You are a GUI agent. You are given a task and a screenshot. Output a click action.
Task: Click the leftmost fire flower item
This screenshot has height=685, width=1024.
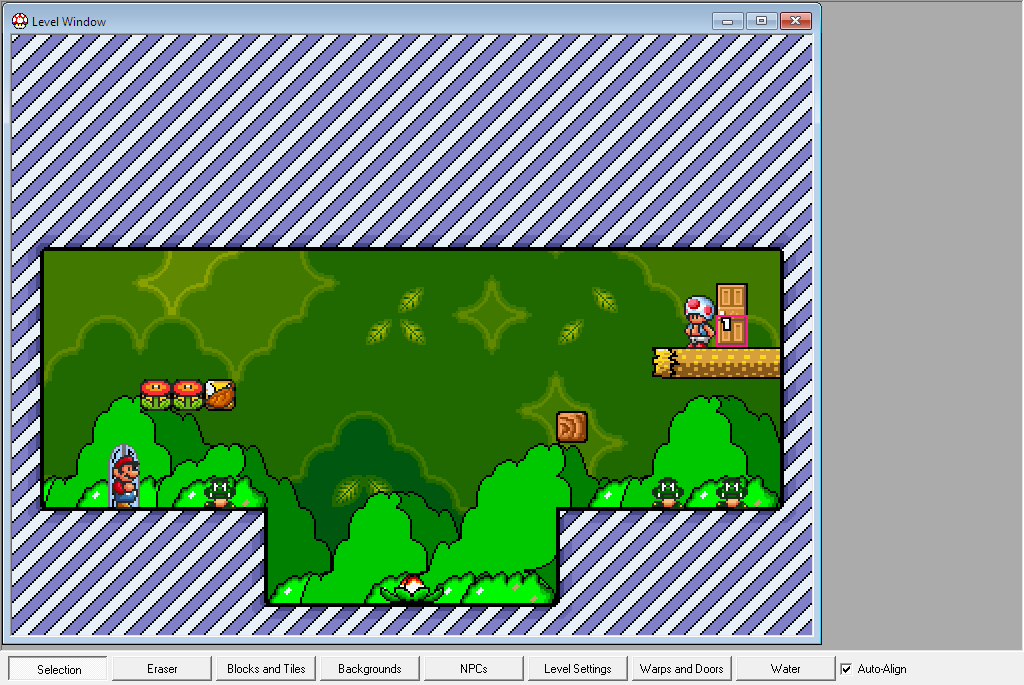(x=156, y=394)
